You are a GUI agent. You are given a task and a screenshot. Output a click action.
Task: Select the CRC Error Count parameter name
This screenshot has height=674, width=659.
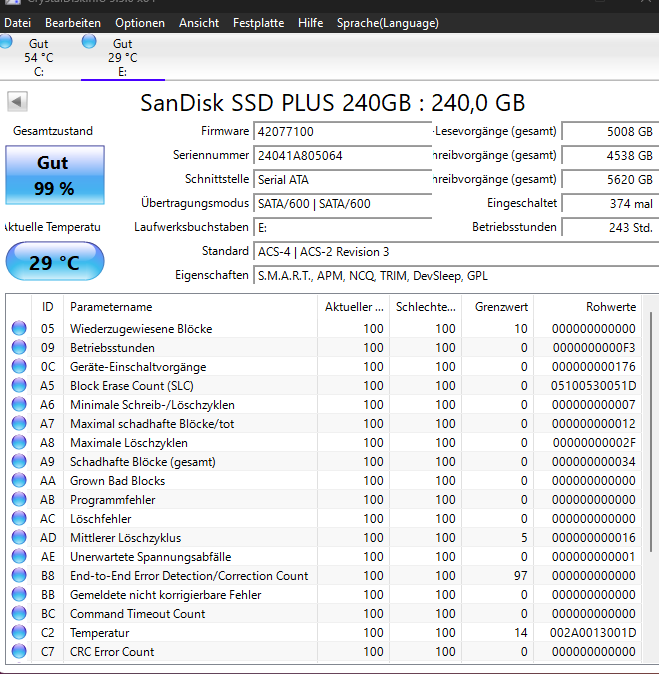(112, 652)
